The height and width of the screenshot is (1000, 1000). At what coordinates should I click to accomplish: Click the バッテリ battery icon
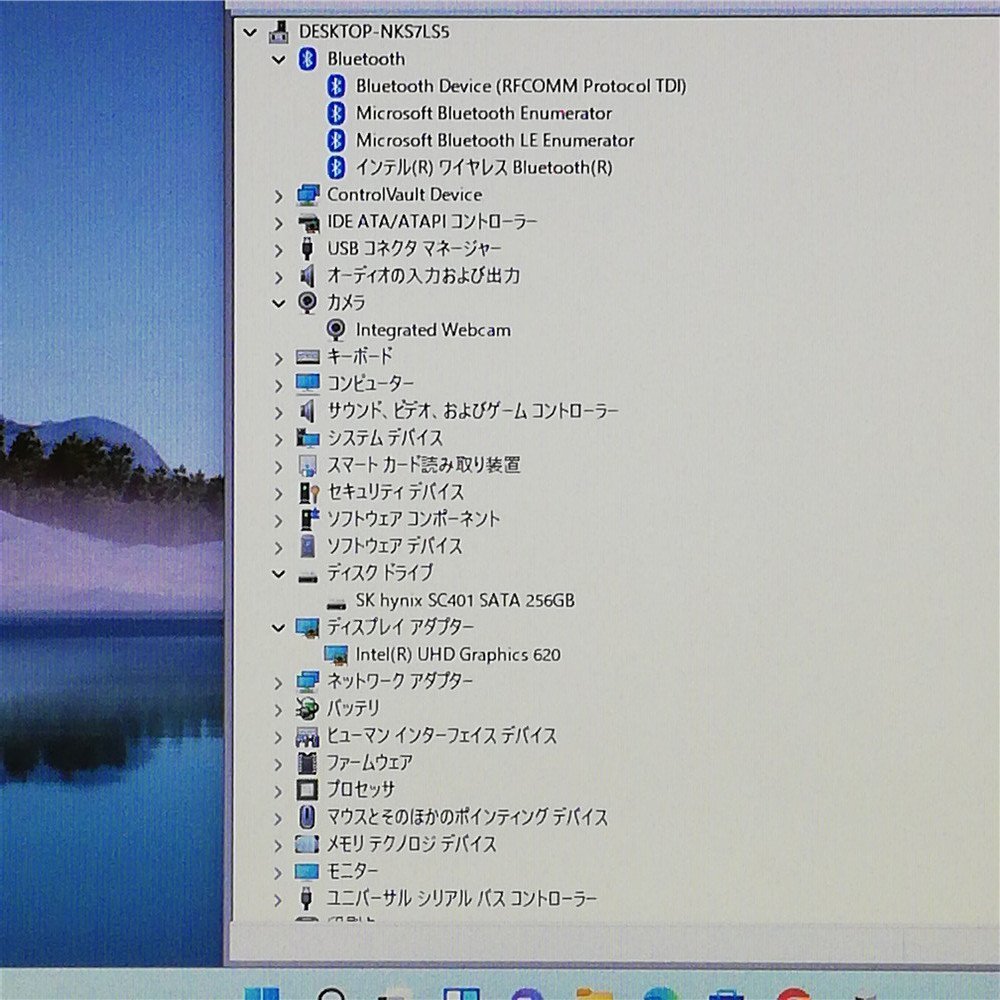coord(307,709)
